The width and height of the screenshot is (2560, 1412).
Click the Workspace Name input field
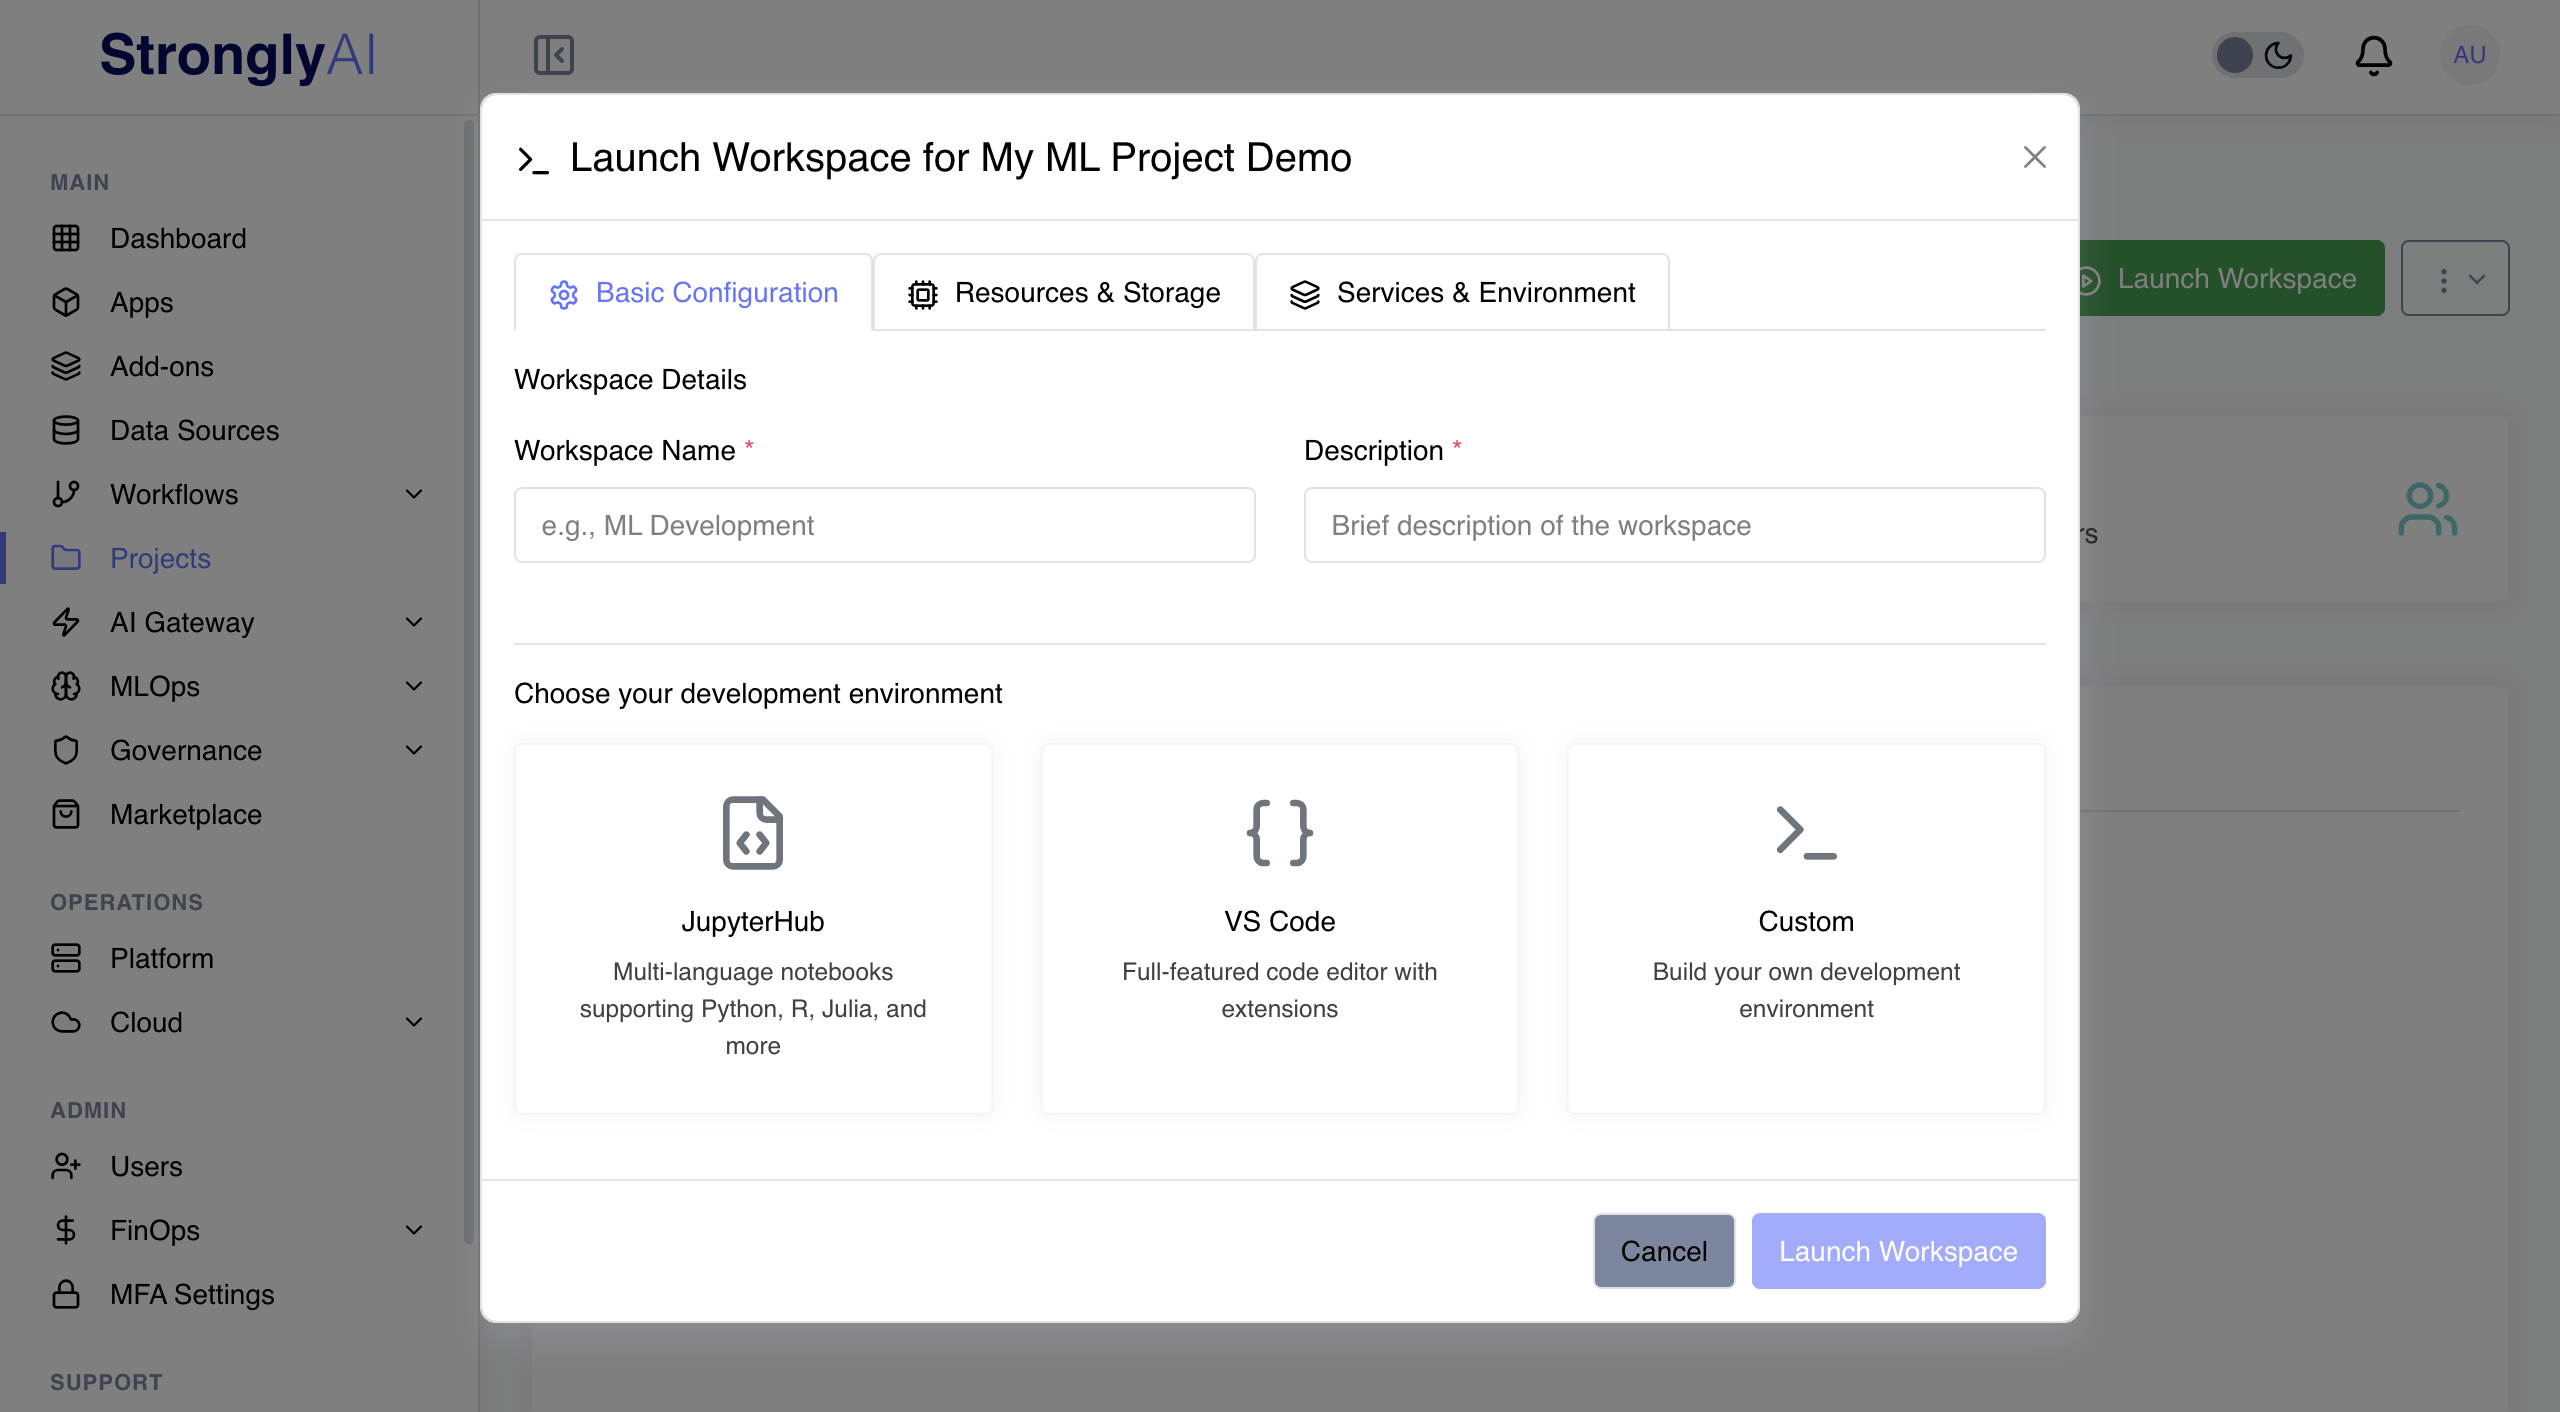884,524
